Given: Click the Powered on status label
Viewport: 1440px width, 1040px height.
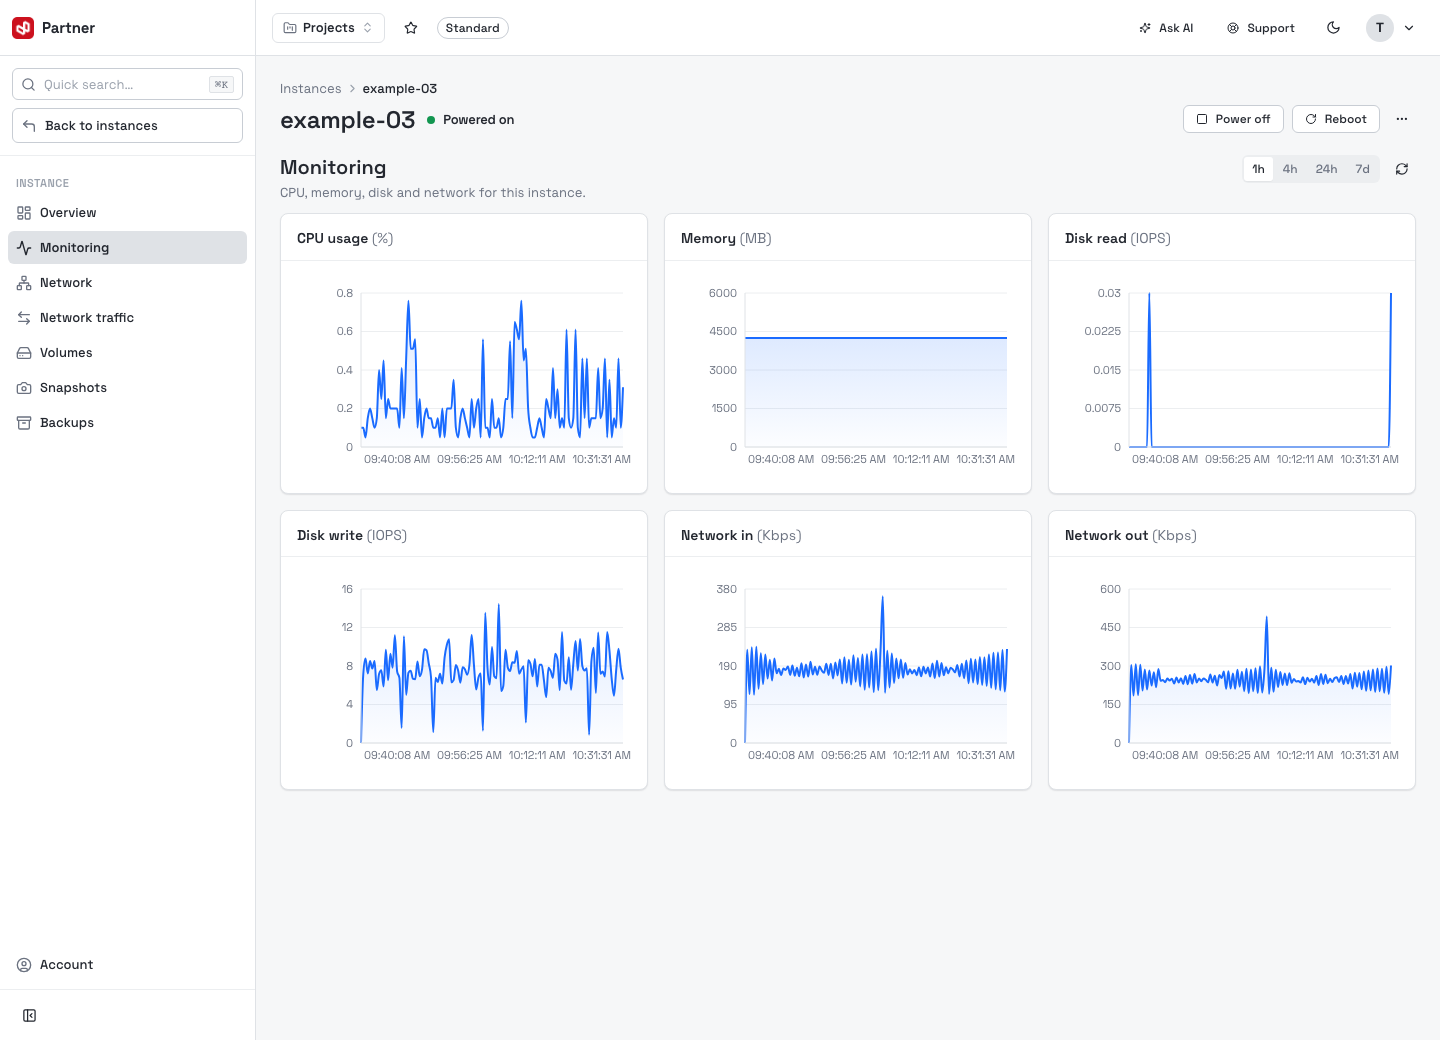Looking at the screenshot, I should coord(478,120).
